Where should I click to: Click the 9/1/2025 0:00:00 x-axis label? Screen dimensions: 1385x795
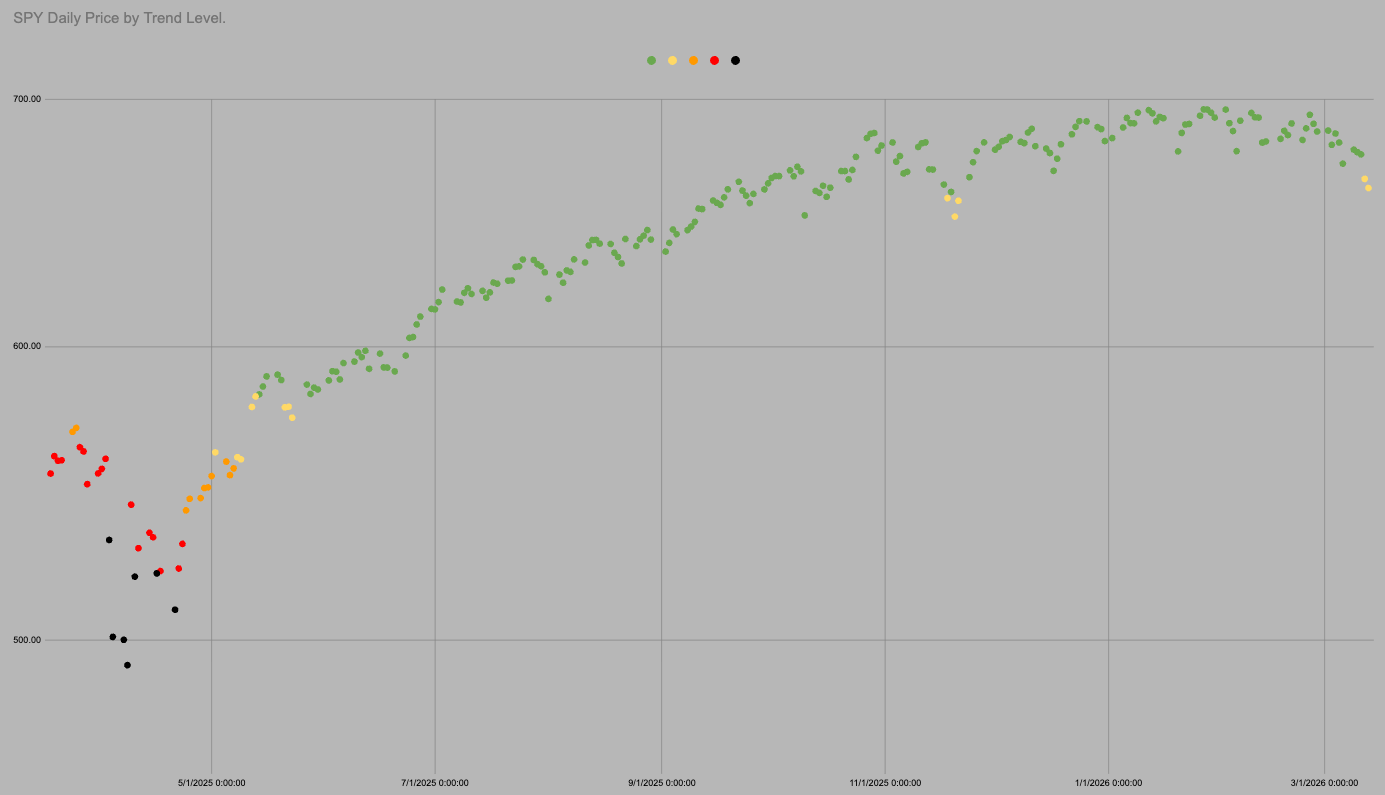pos(662,782)
